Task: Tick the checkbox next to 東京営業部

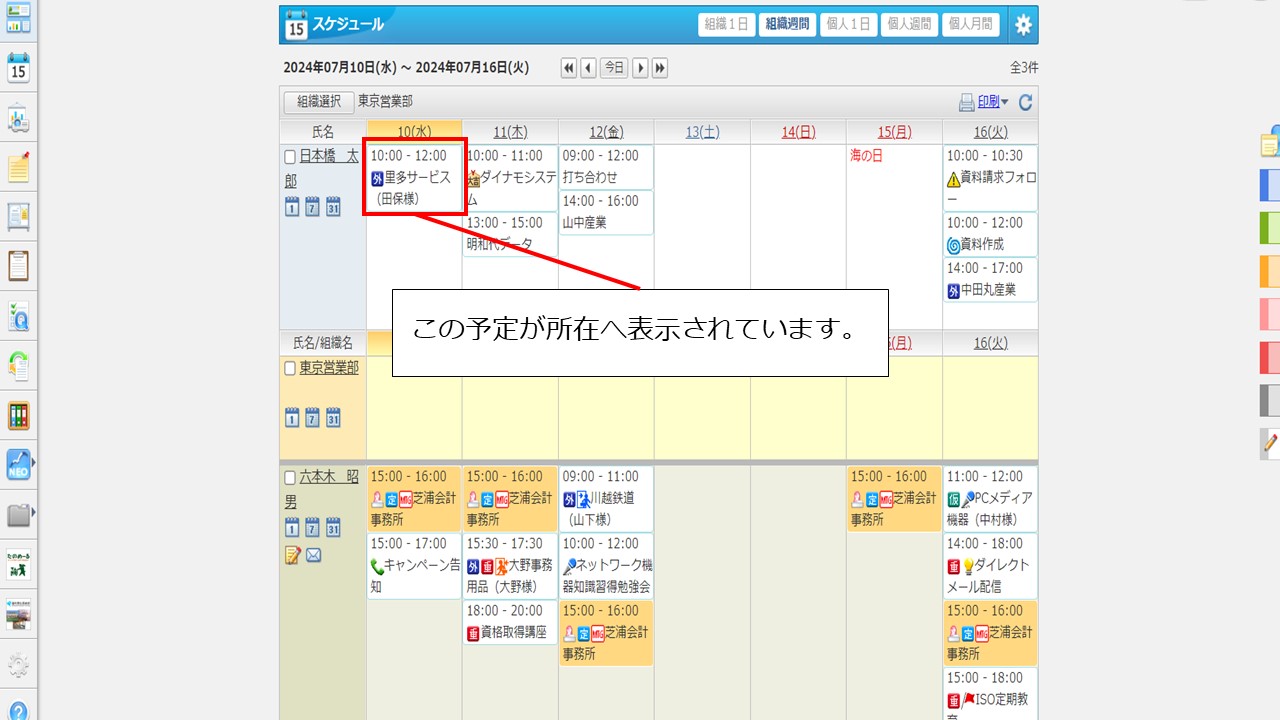Action: coord(290,368)
